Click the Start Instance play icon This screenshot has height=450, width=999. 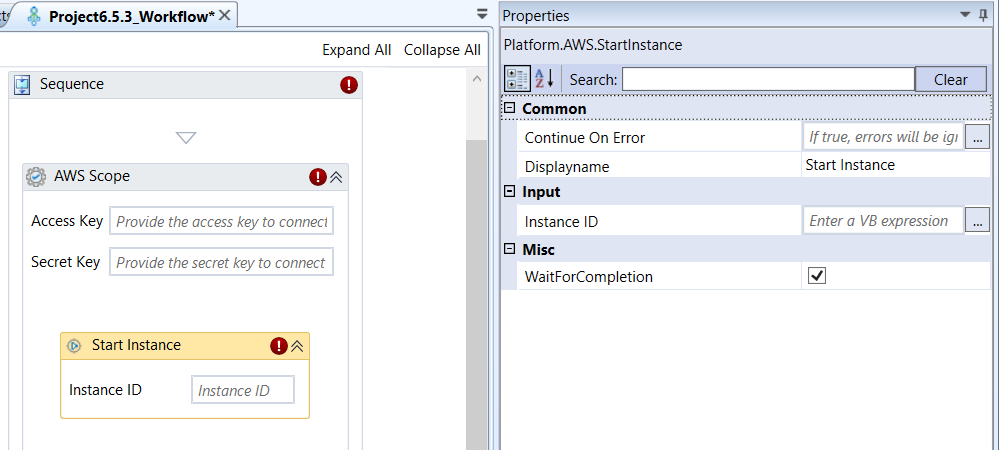(x=74, y=346)
